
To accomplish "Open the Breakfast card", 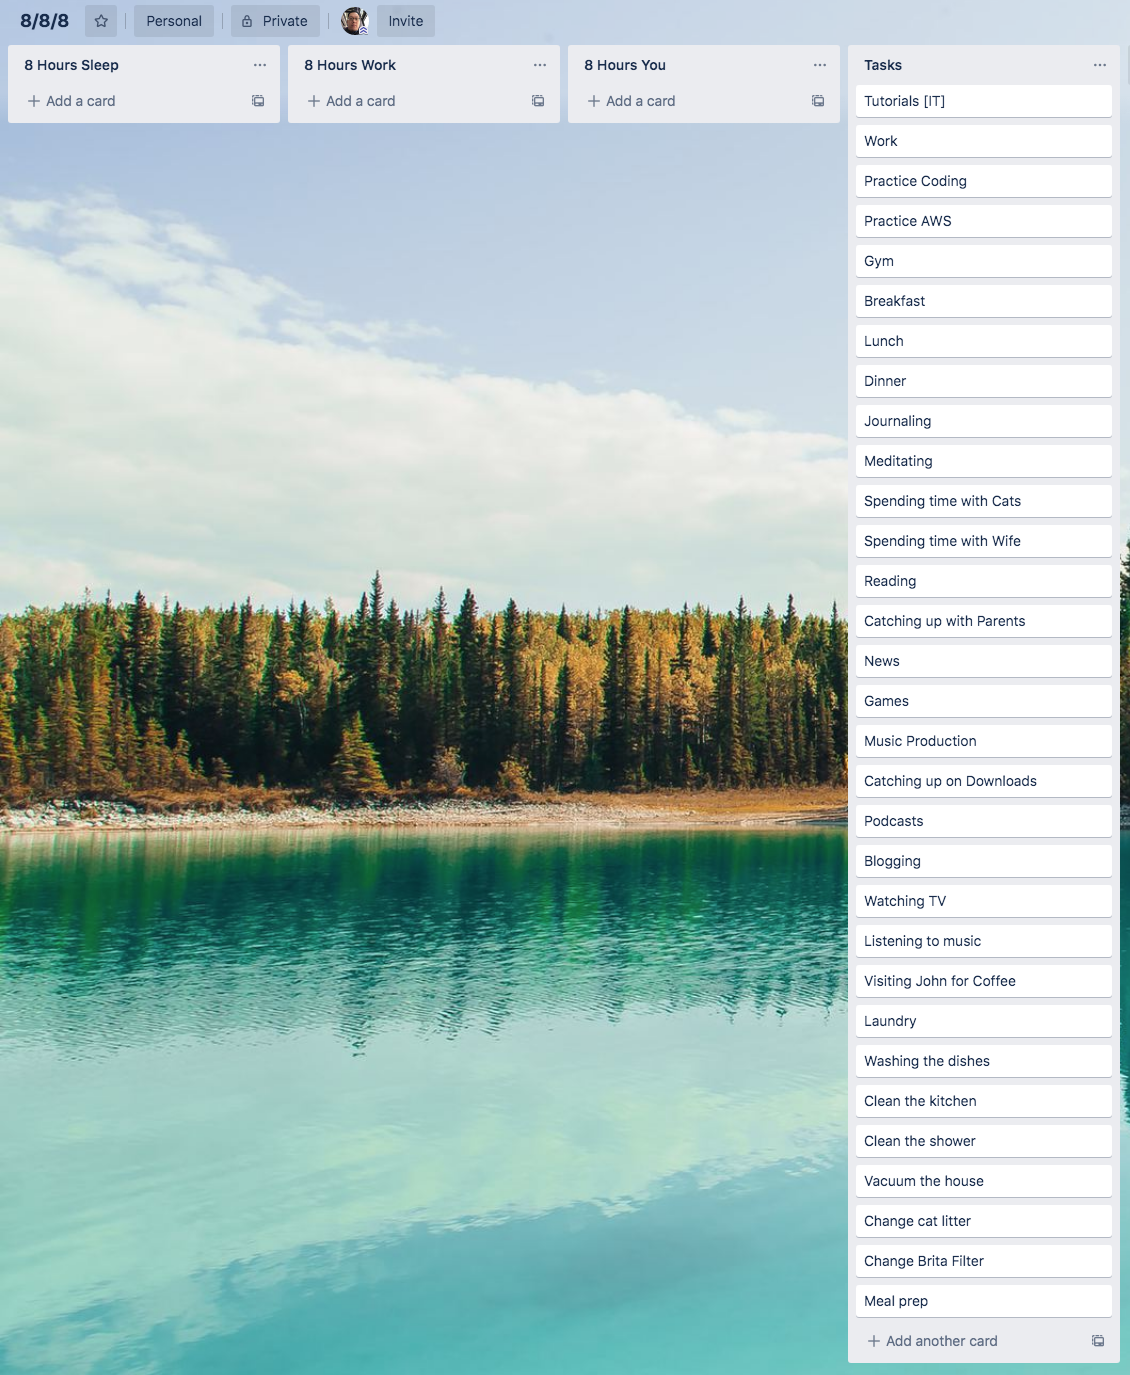I will click(x=984, y=301).
